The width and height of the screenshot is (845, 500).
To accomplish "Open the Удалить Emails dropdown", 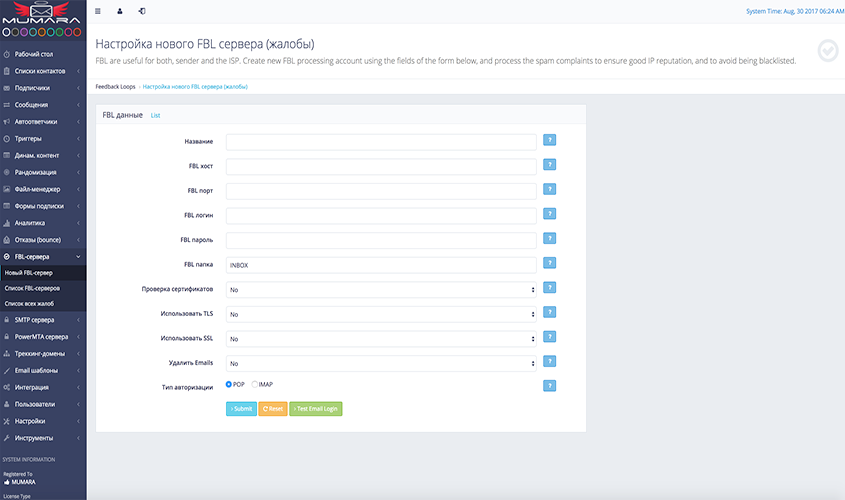I will 381,364.
